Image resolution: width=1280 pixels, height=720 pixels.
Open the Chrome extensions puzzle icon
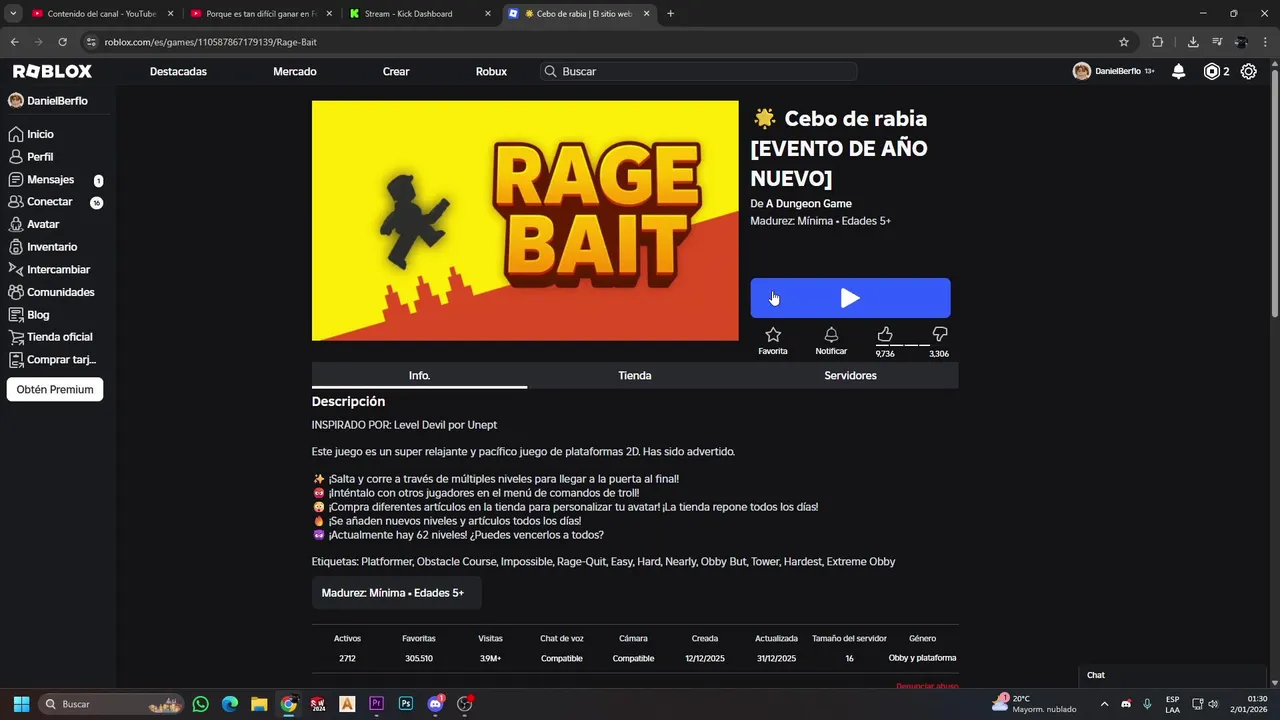(x=1158, y=42)
